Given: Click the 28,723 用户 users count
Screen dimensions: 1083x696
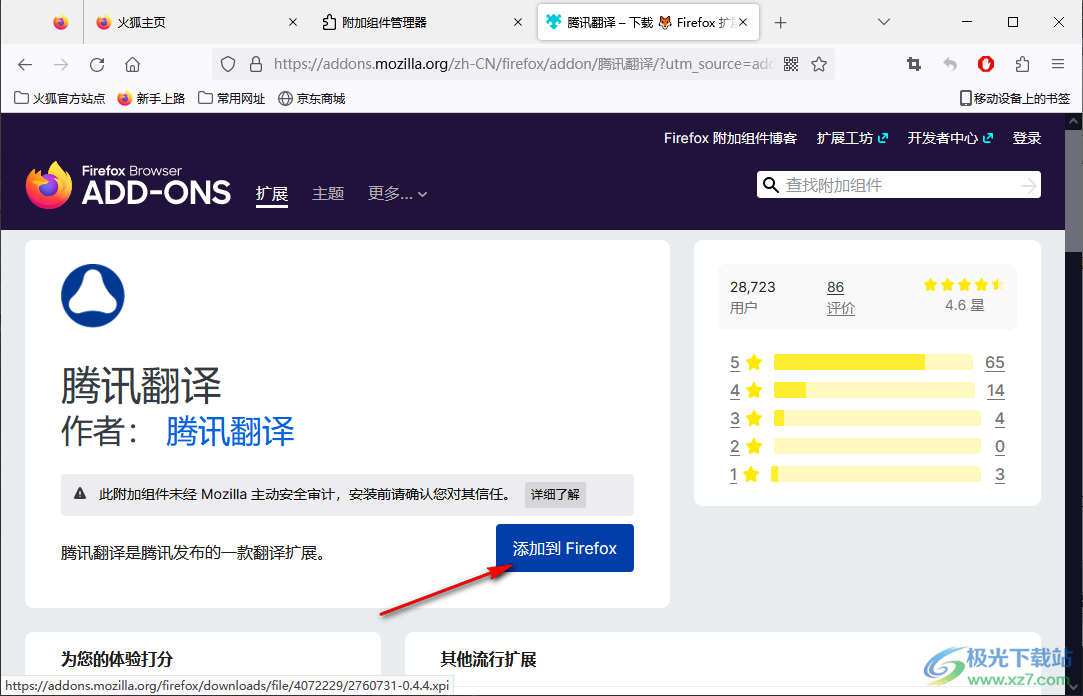Looking at the screenshot, I should coord(753,297).
